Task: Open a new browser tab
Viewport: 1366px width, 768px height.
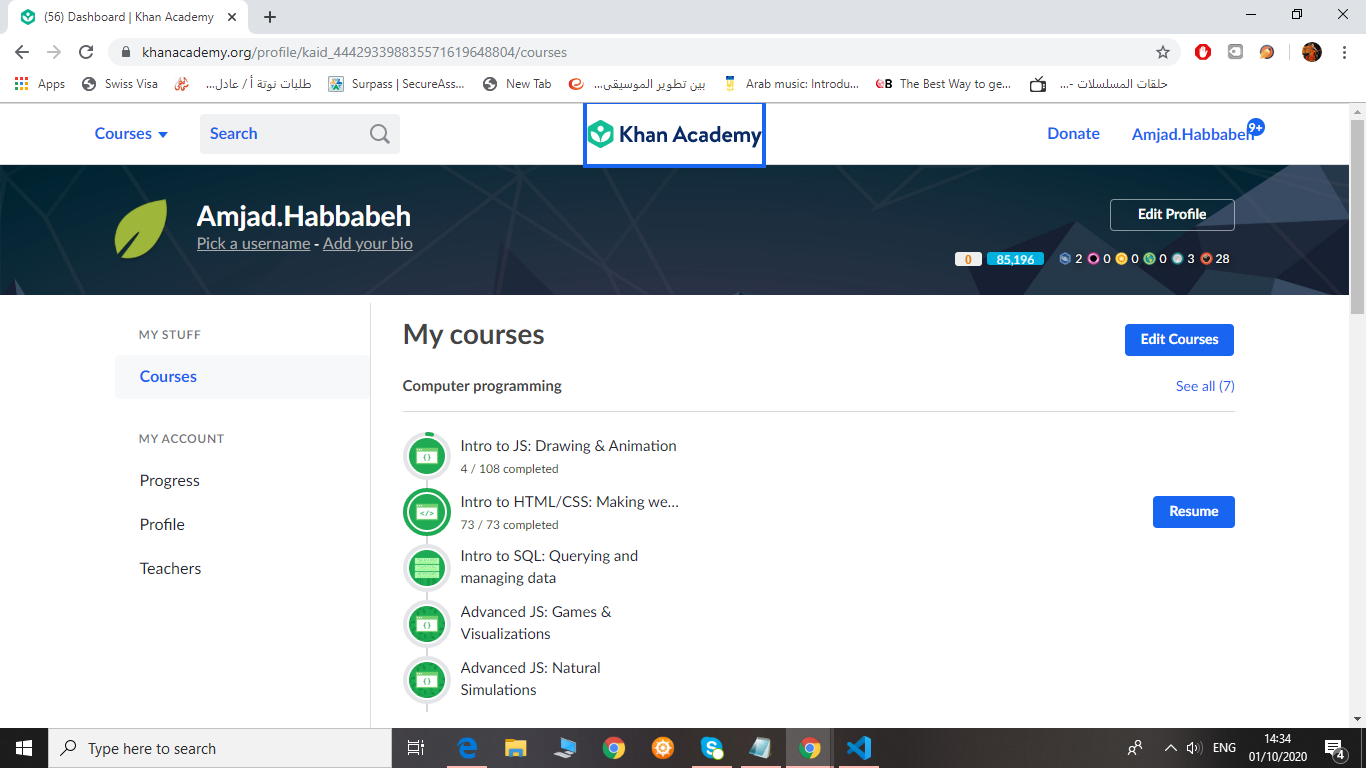Action: pyautogui.click(x=270, y=17)
